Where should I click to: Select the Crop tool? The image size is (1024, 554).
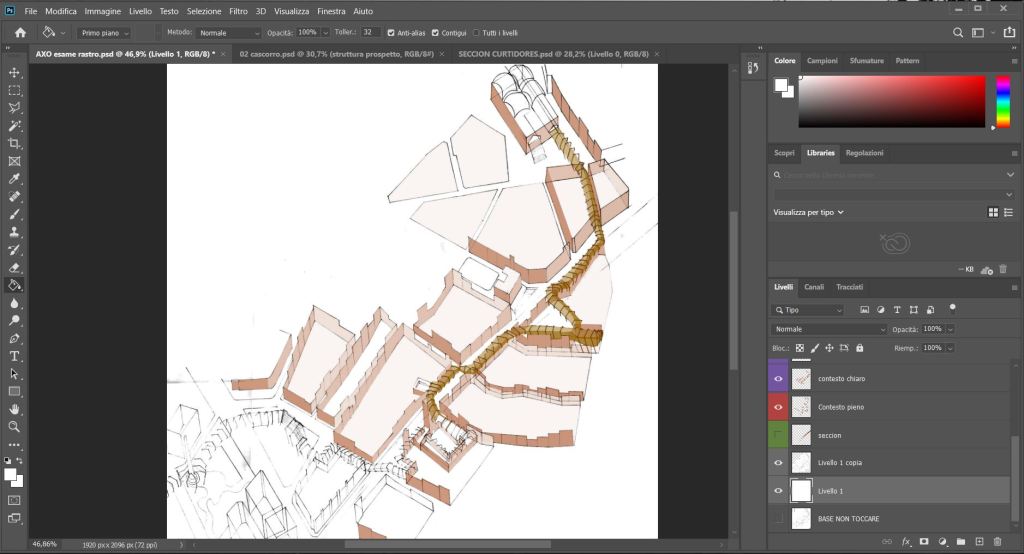[x=14, y=143]
